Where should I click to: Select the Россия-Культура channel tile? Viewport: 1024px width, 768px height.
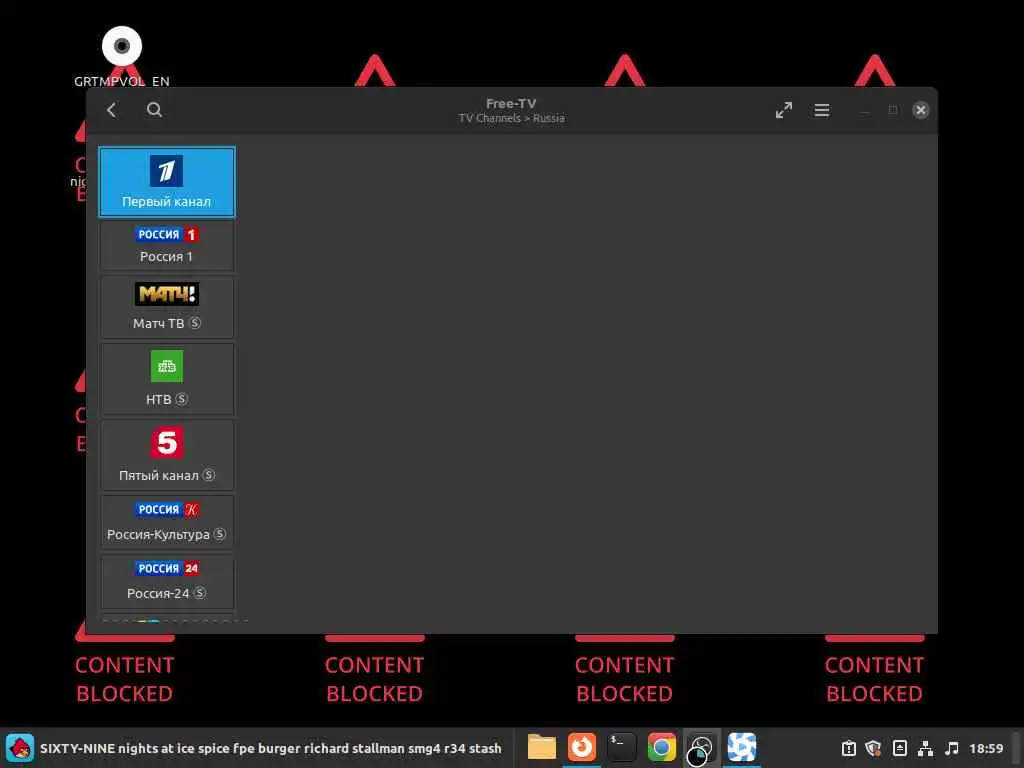[x=167, y=522]
